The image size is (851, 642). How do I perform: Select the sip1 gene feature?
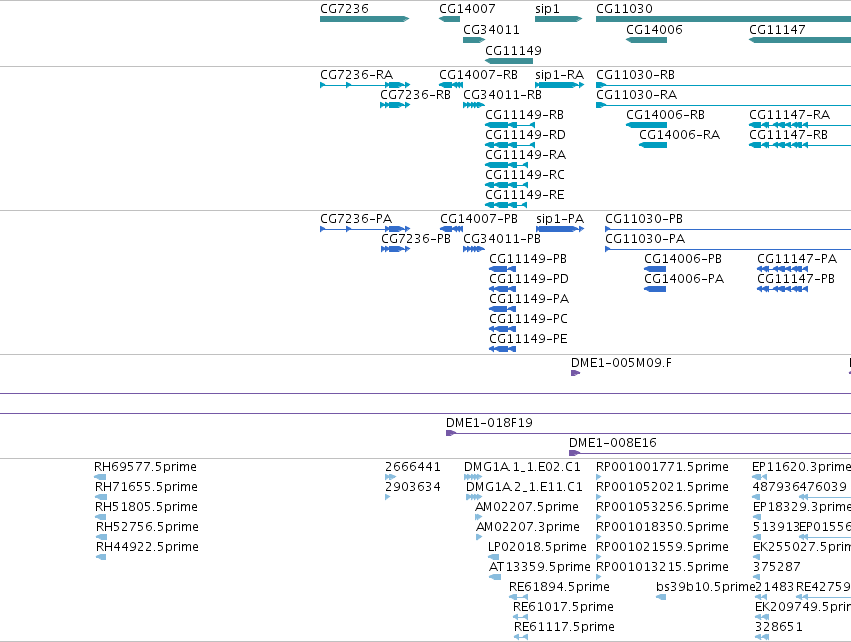tap(558, 19)
